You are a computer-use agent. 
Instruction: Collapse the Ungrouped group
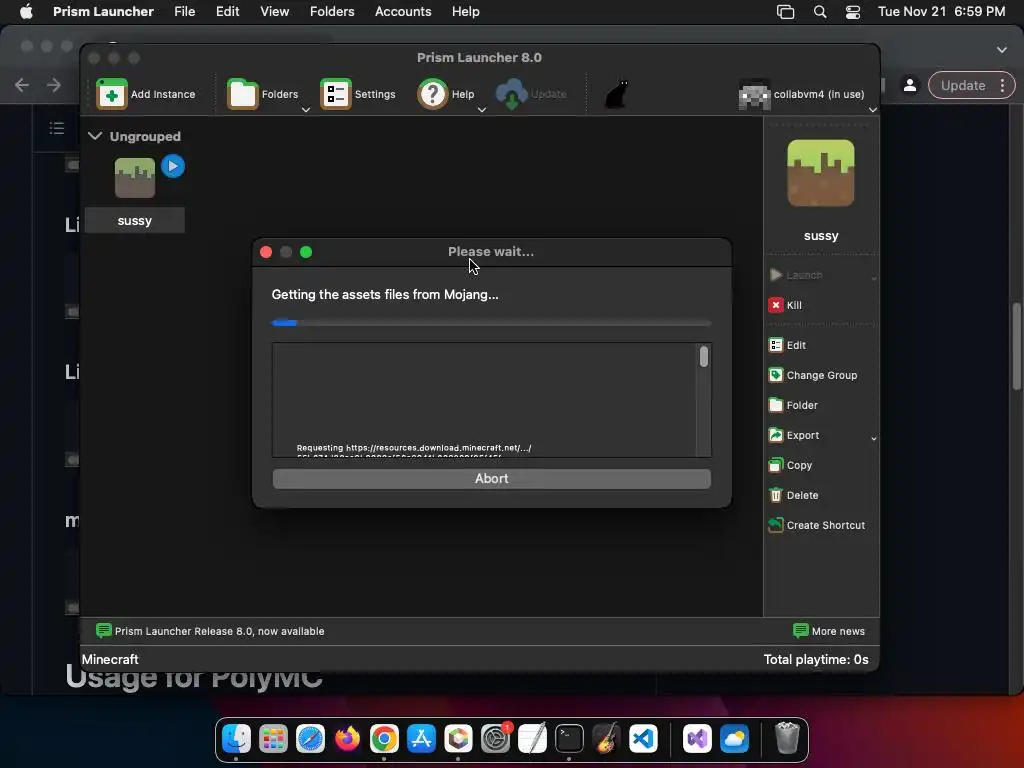pyautogui.click(x=95, y=136)
